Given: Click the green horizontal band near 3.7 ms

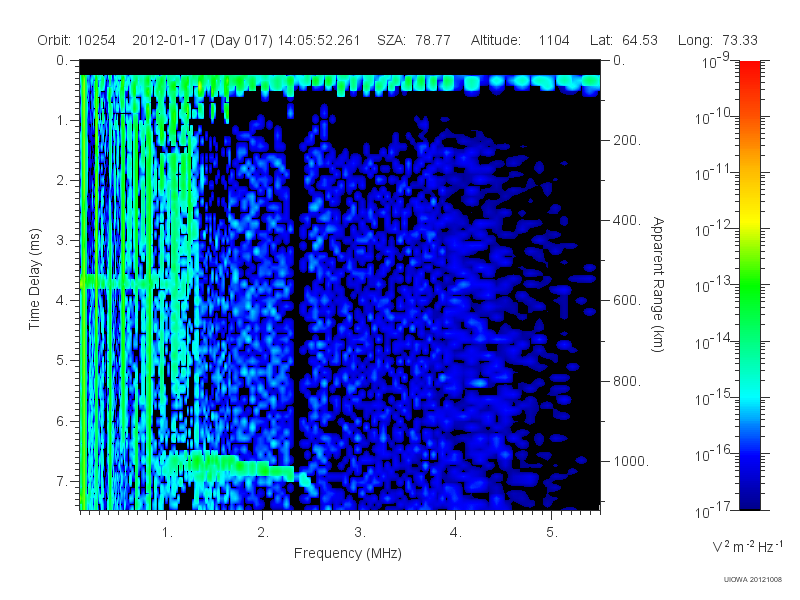Looking at the screenshot, I should pyautogui.click(x=127, y=282).
